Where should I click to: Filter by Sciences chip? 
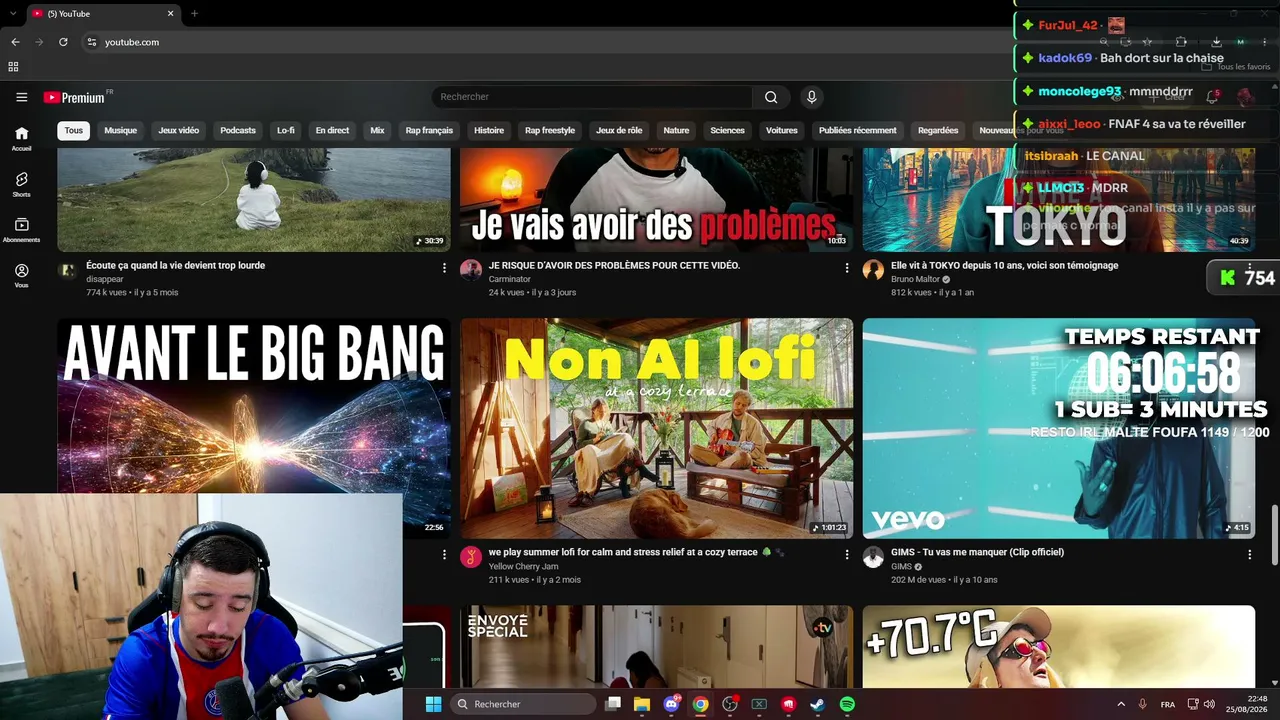727,130
